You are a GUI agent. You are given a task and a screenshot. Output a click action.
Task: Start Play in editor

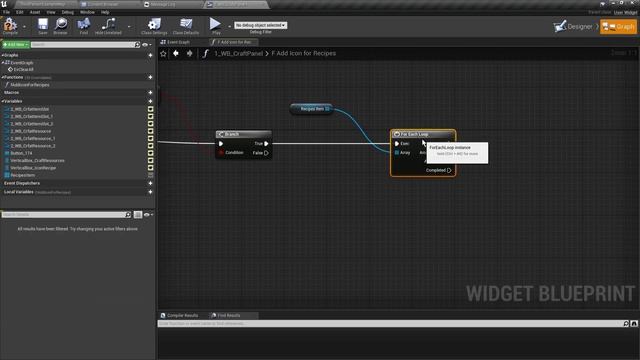pos(215,26)
